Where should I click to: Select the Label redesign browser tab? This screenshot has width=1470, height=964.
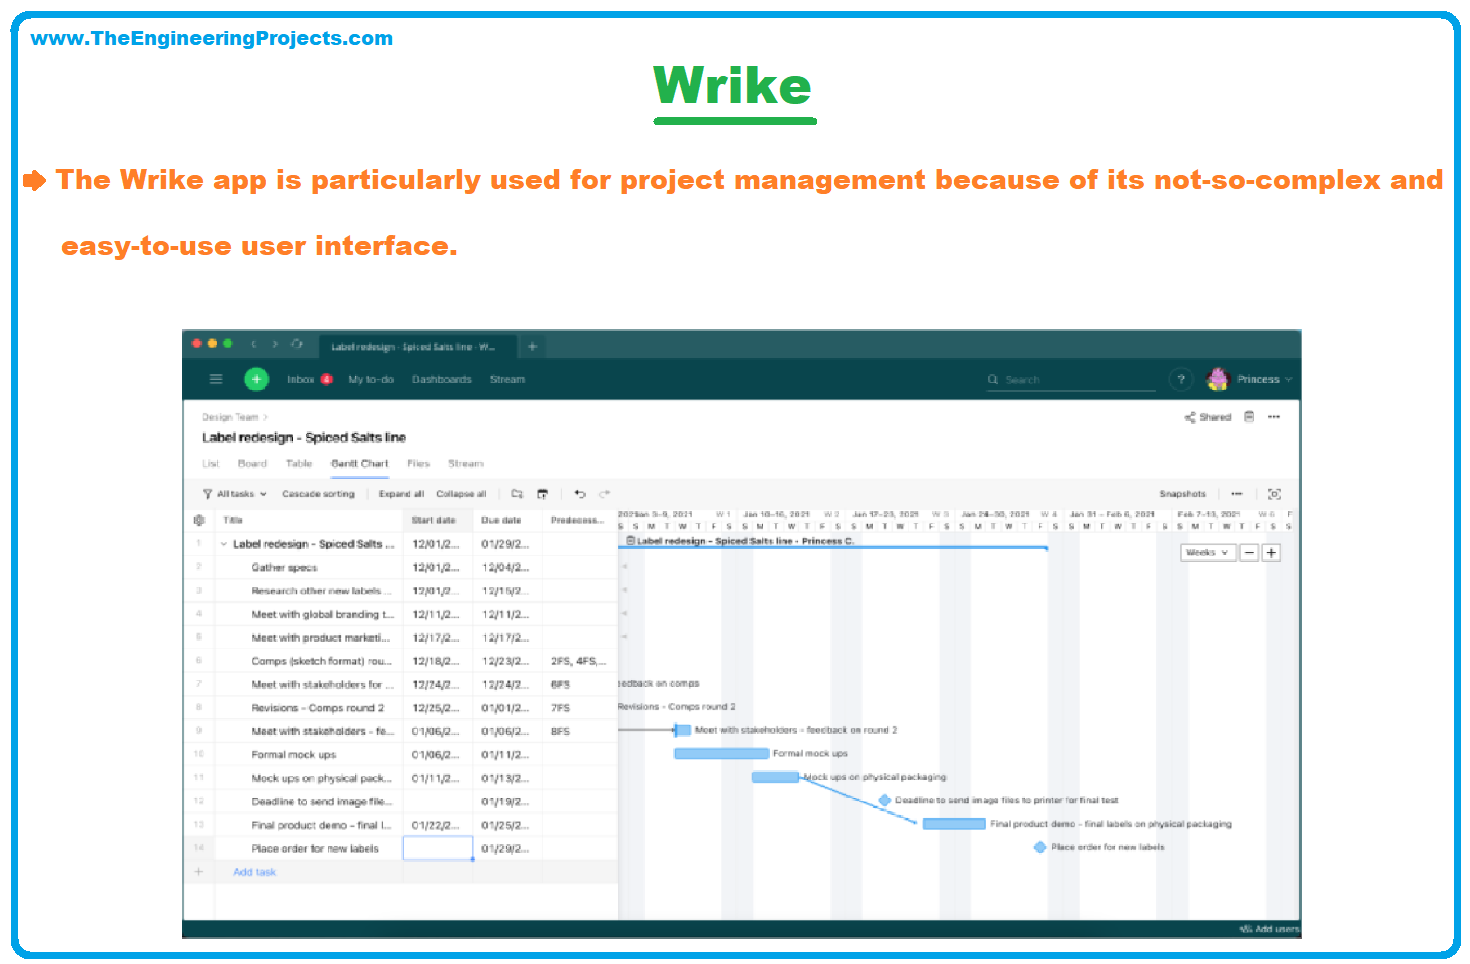417,347
